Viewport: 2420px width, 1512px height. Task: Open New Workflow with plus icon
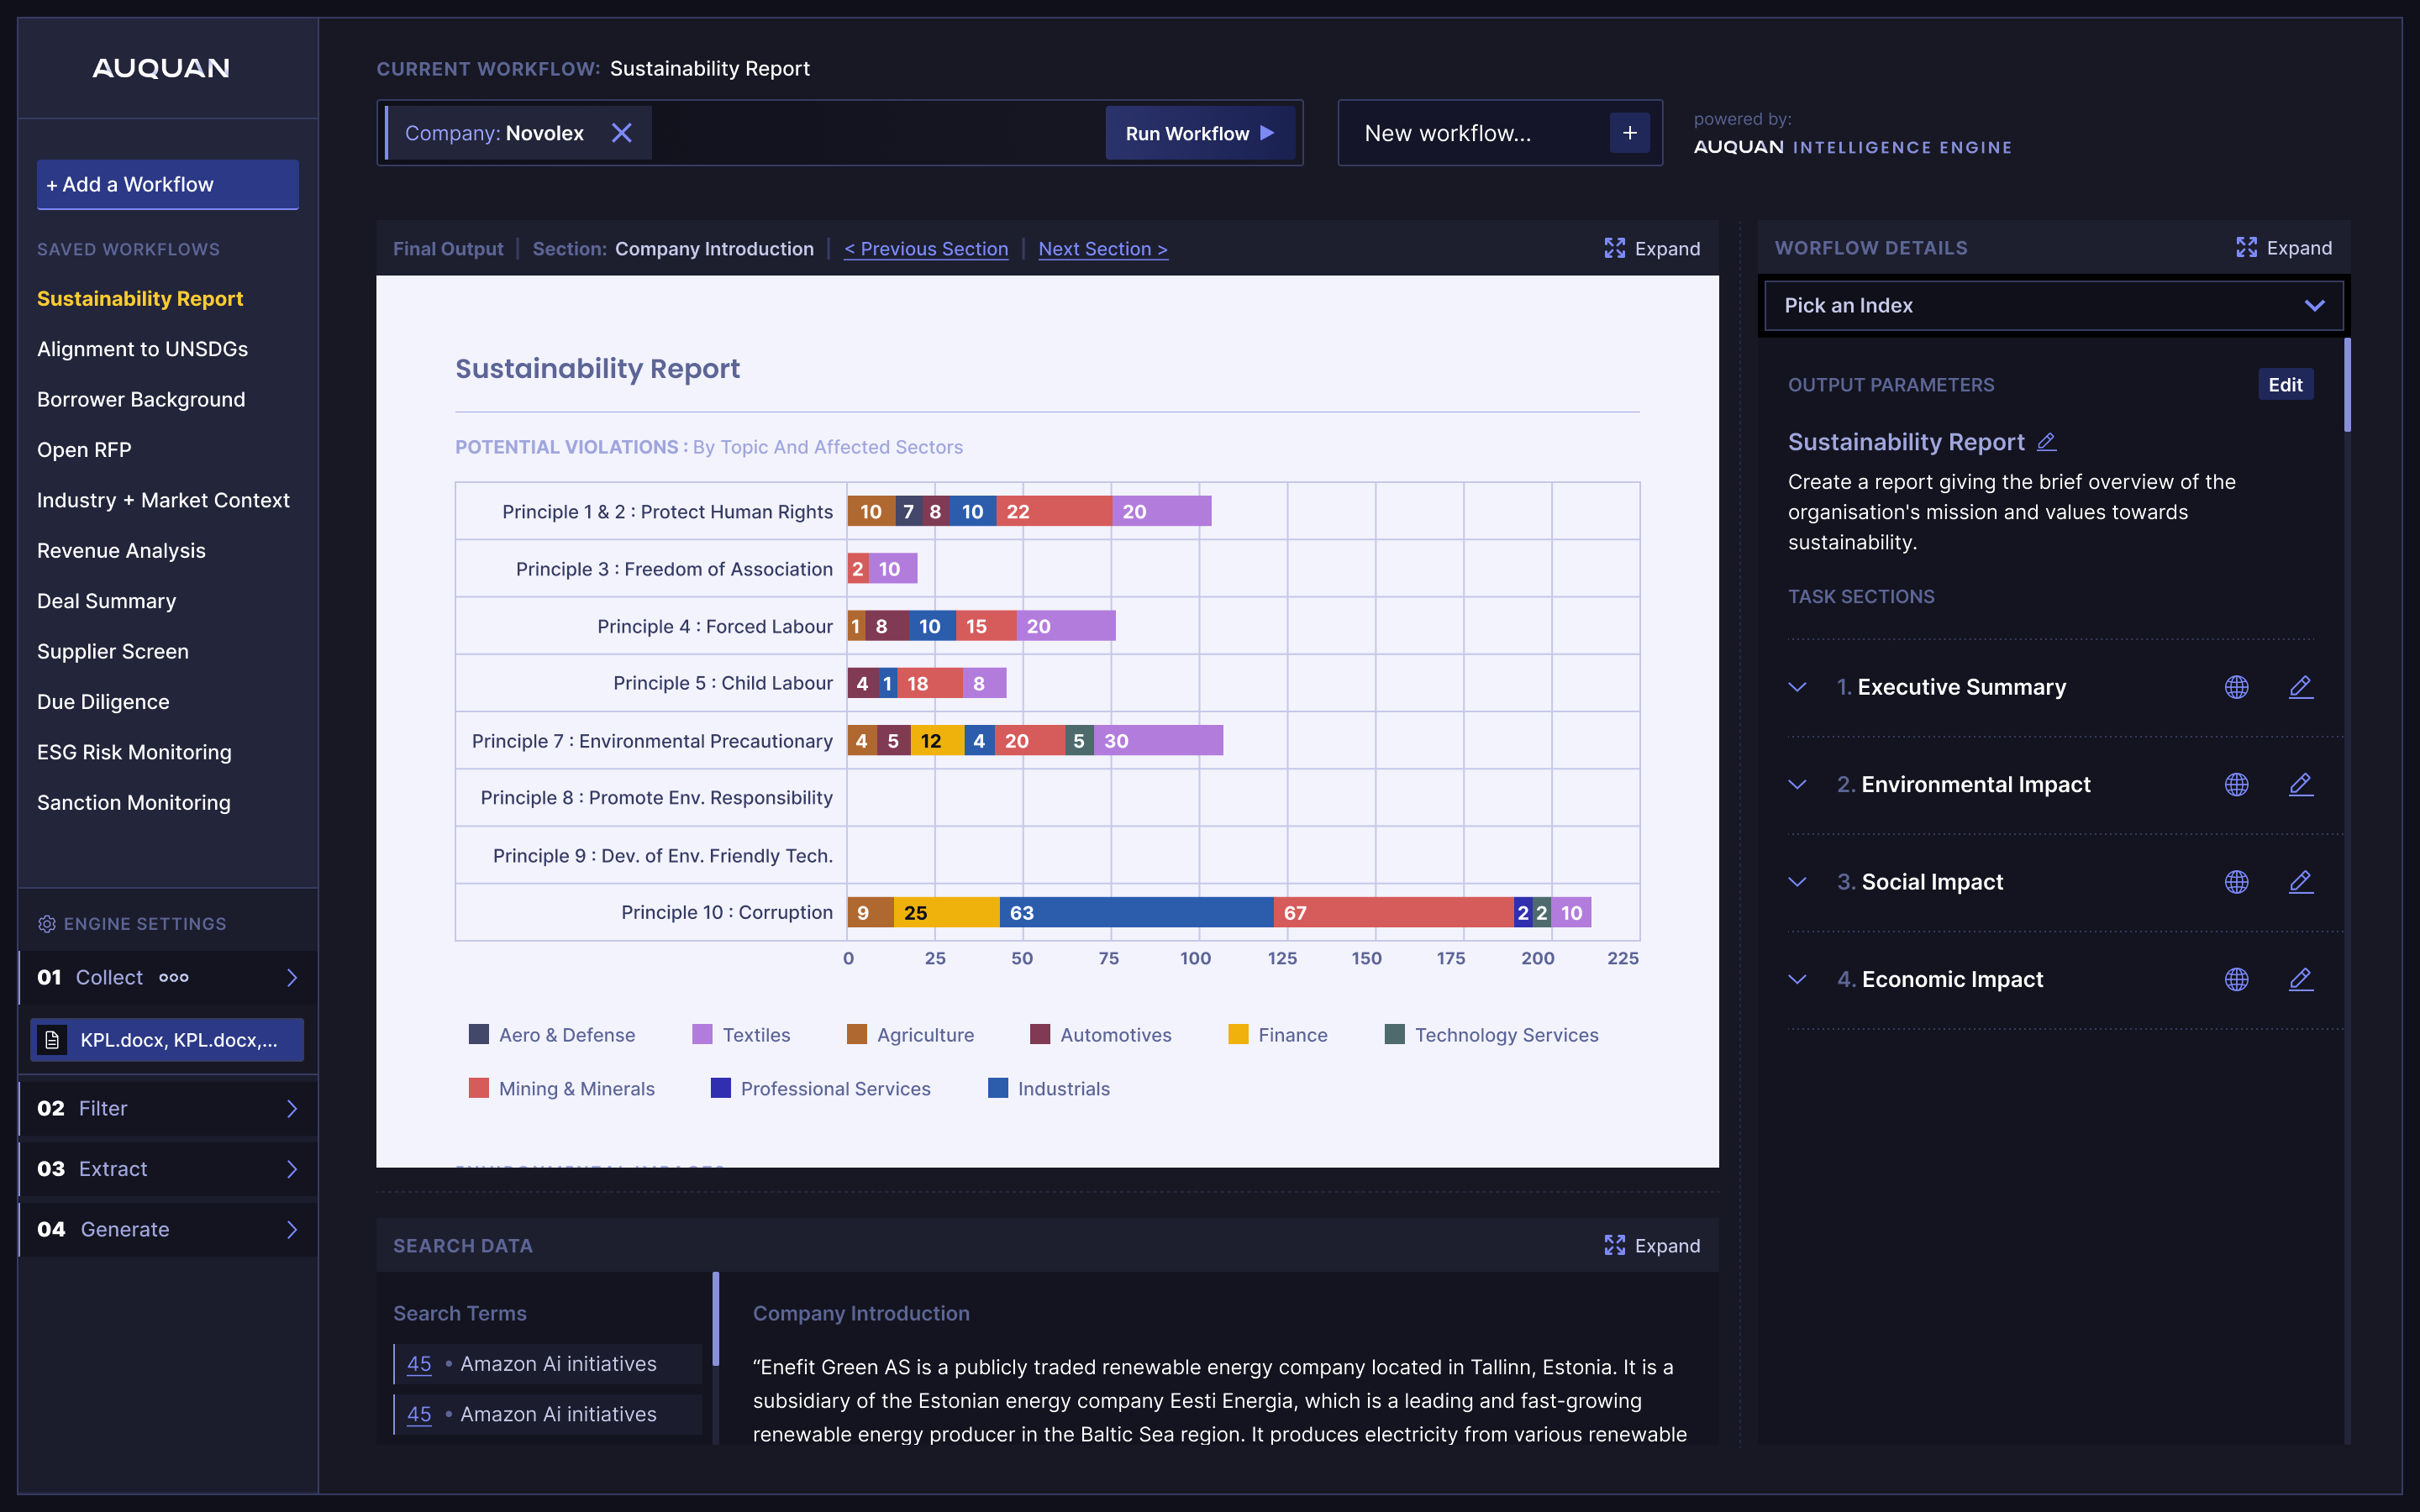point(1628,133)
